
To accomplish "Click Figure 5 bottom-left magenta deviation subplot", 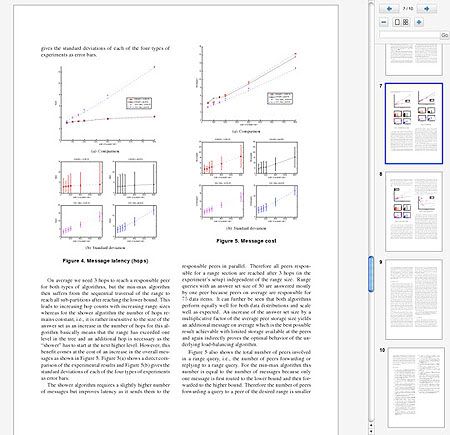I will coord(220,201).
